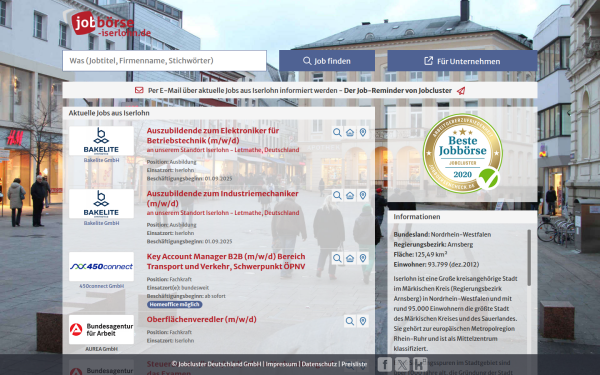Click the Aktuelle Jobs aus Iserlohn heading
This screenshot has width=600, height=375.
tap(109, 113)
